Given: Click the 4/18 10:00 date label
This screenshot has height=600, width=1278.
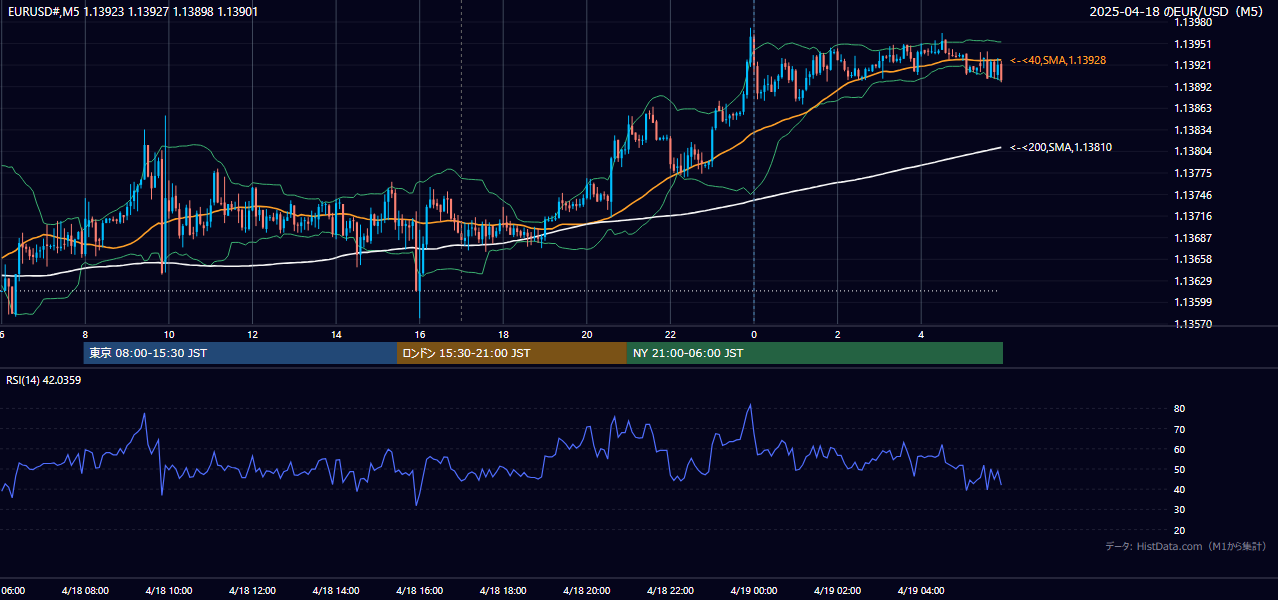Looking at the screenshot, I should [x=168, y=590].
